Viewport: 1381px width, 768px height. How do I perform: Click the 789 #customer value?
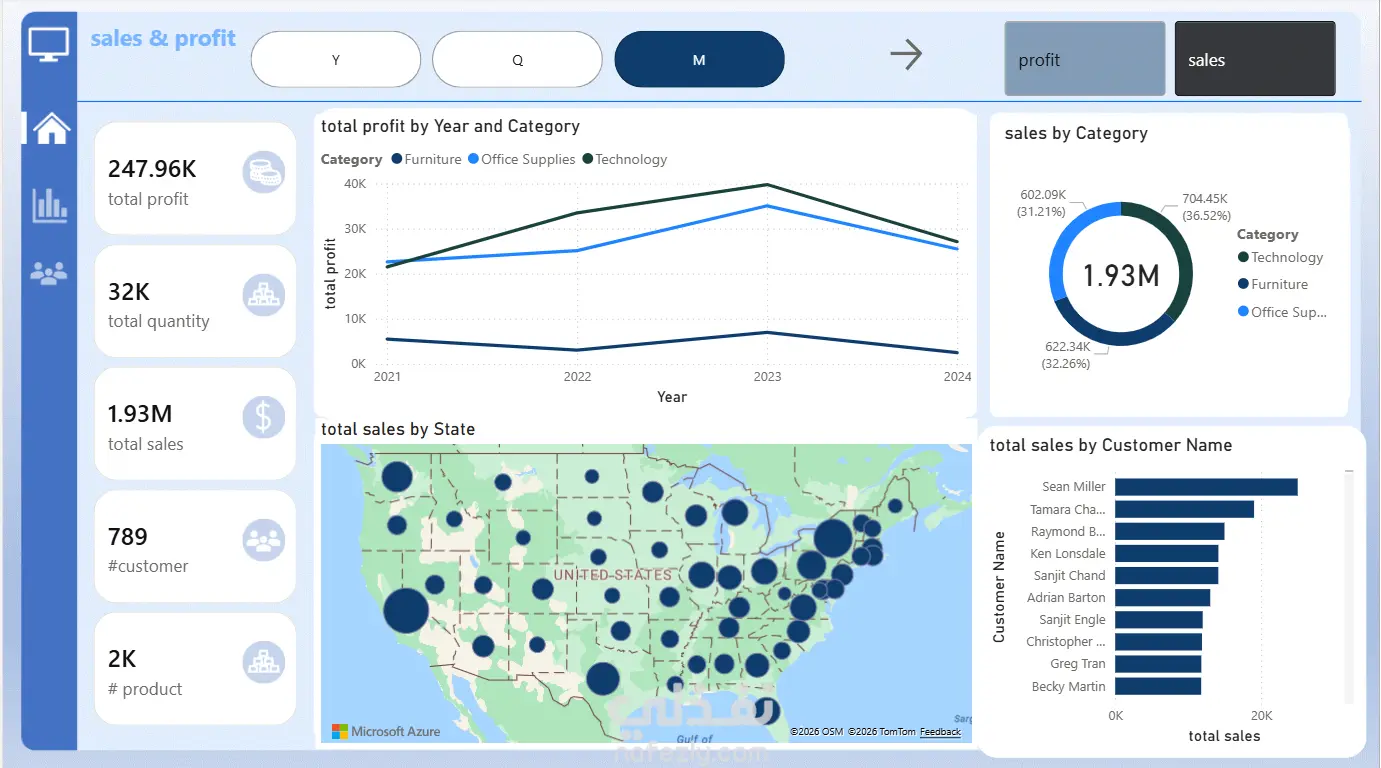(128, 537)
